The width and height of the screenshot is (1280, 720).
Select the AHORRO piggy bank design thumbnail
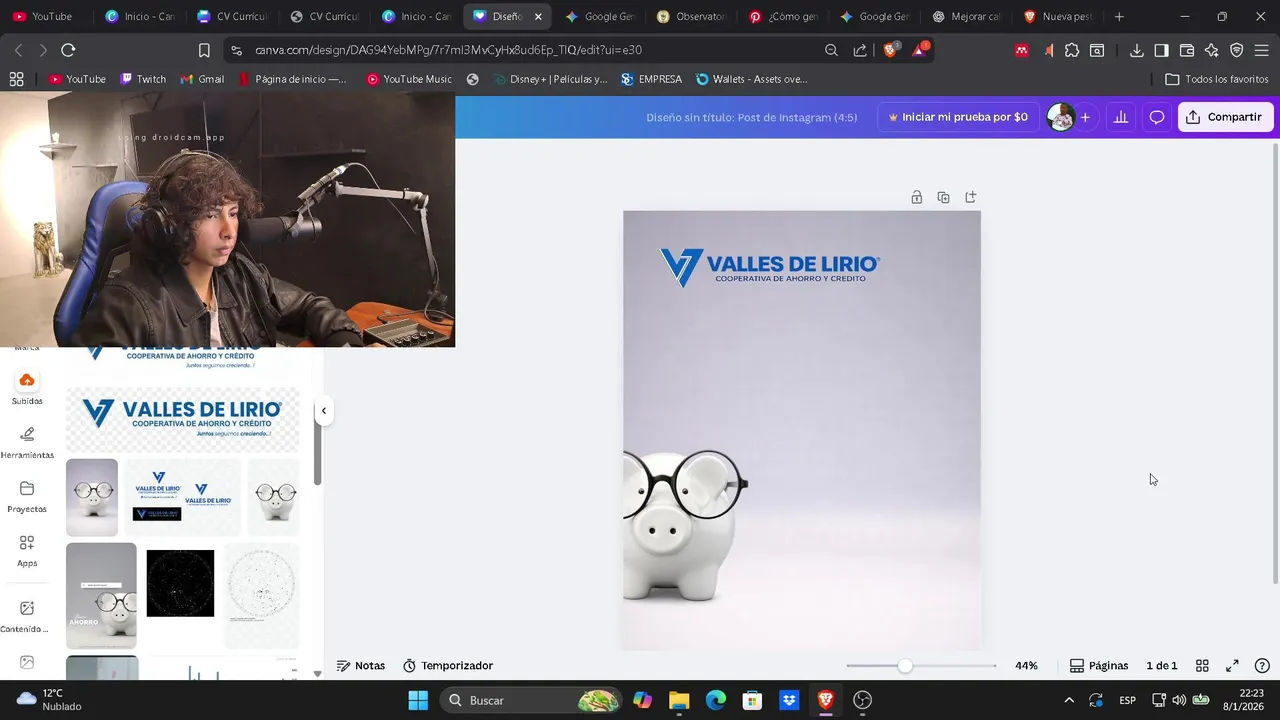101,595
